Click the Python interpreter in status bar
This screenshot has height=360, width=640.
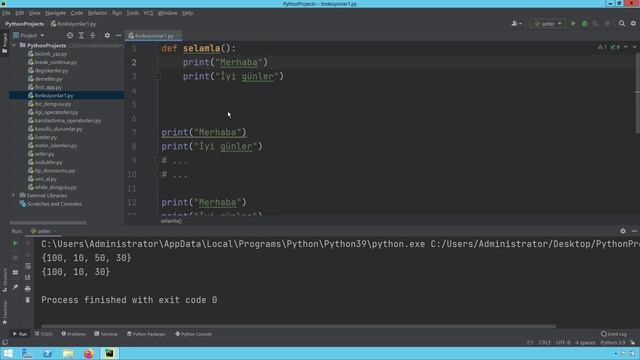point(612,342)
